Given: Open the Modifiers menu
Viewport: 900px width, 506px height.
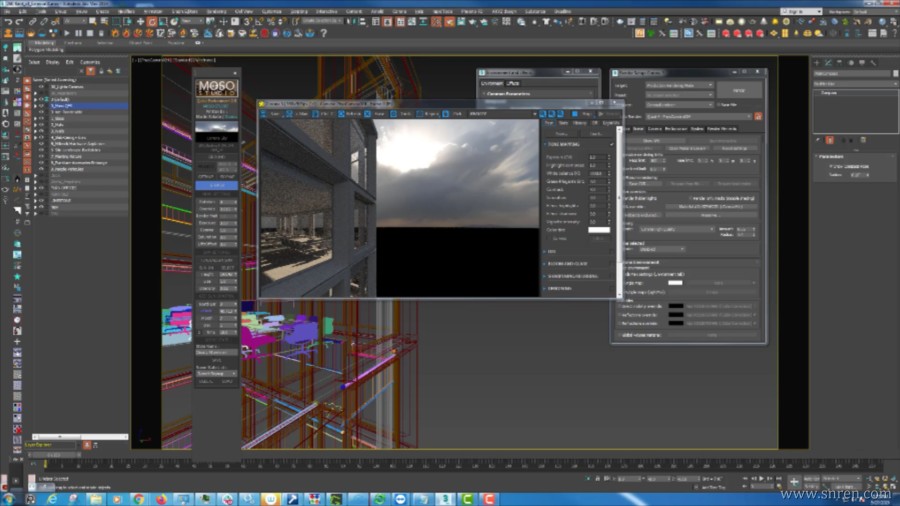Looking at the screenshot, I should [x=126, y=11].
